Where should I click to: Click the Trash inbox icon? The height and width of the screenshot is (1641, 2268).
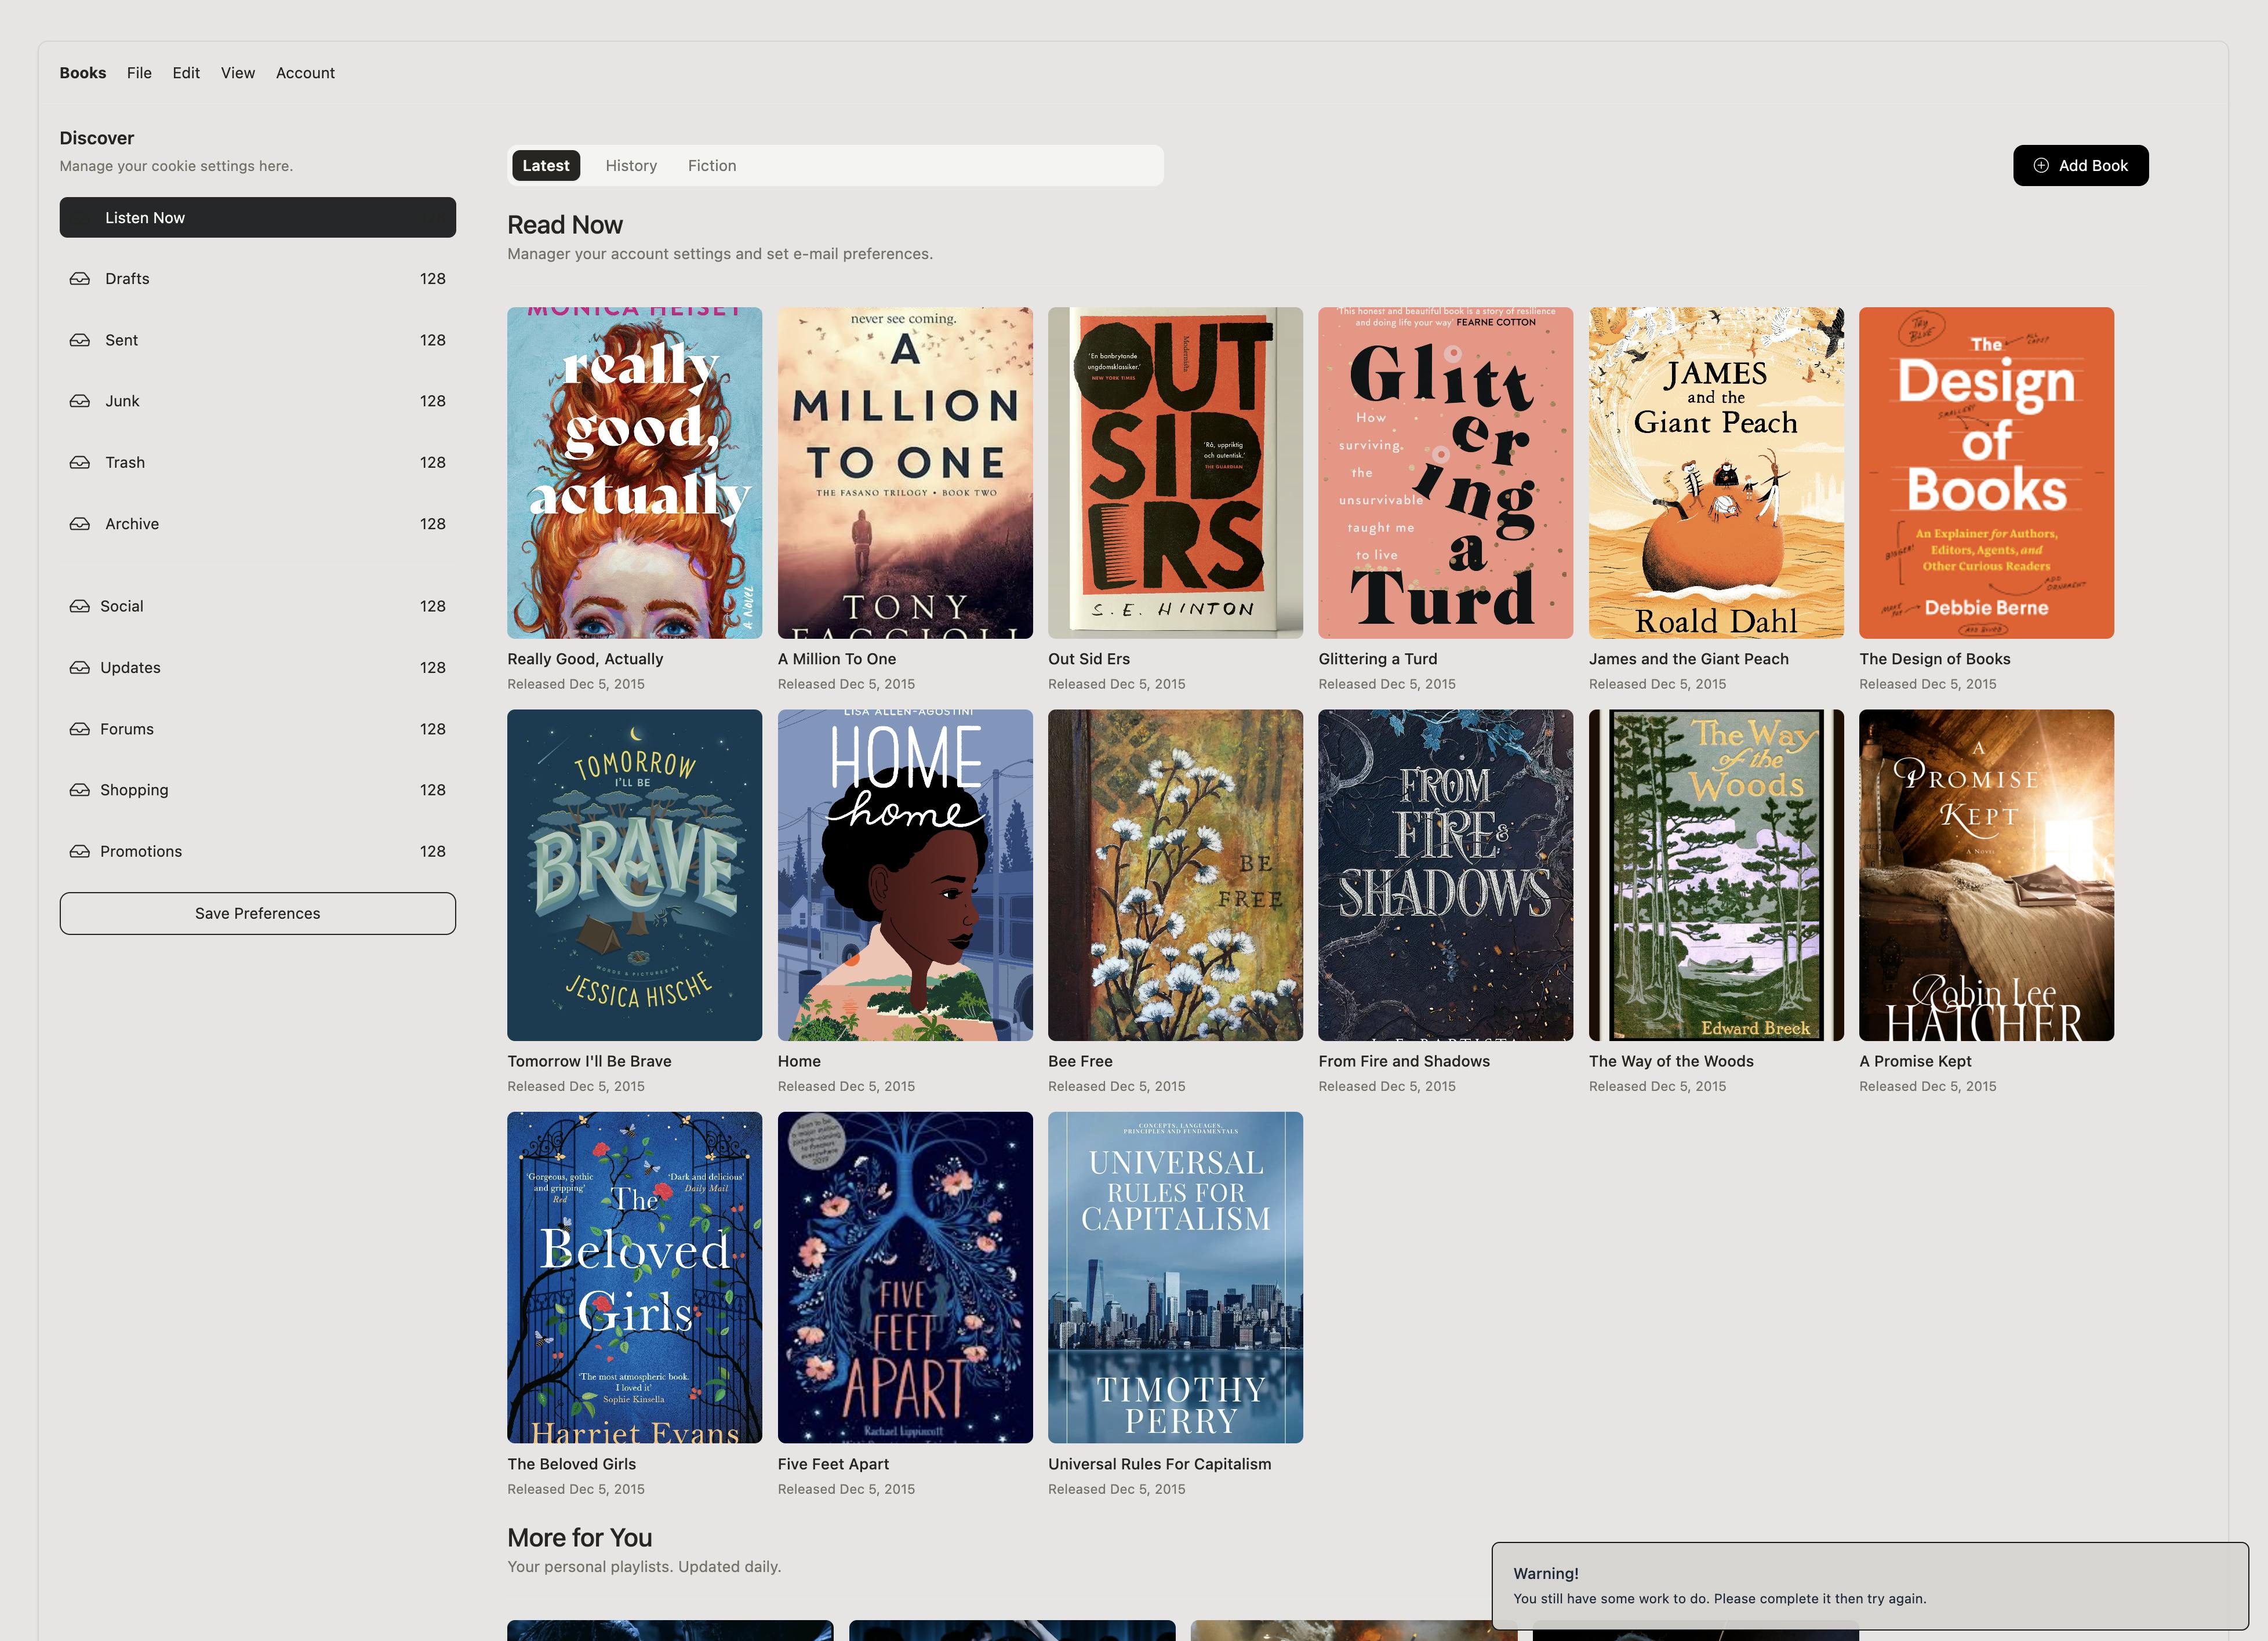[80, 463]
